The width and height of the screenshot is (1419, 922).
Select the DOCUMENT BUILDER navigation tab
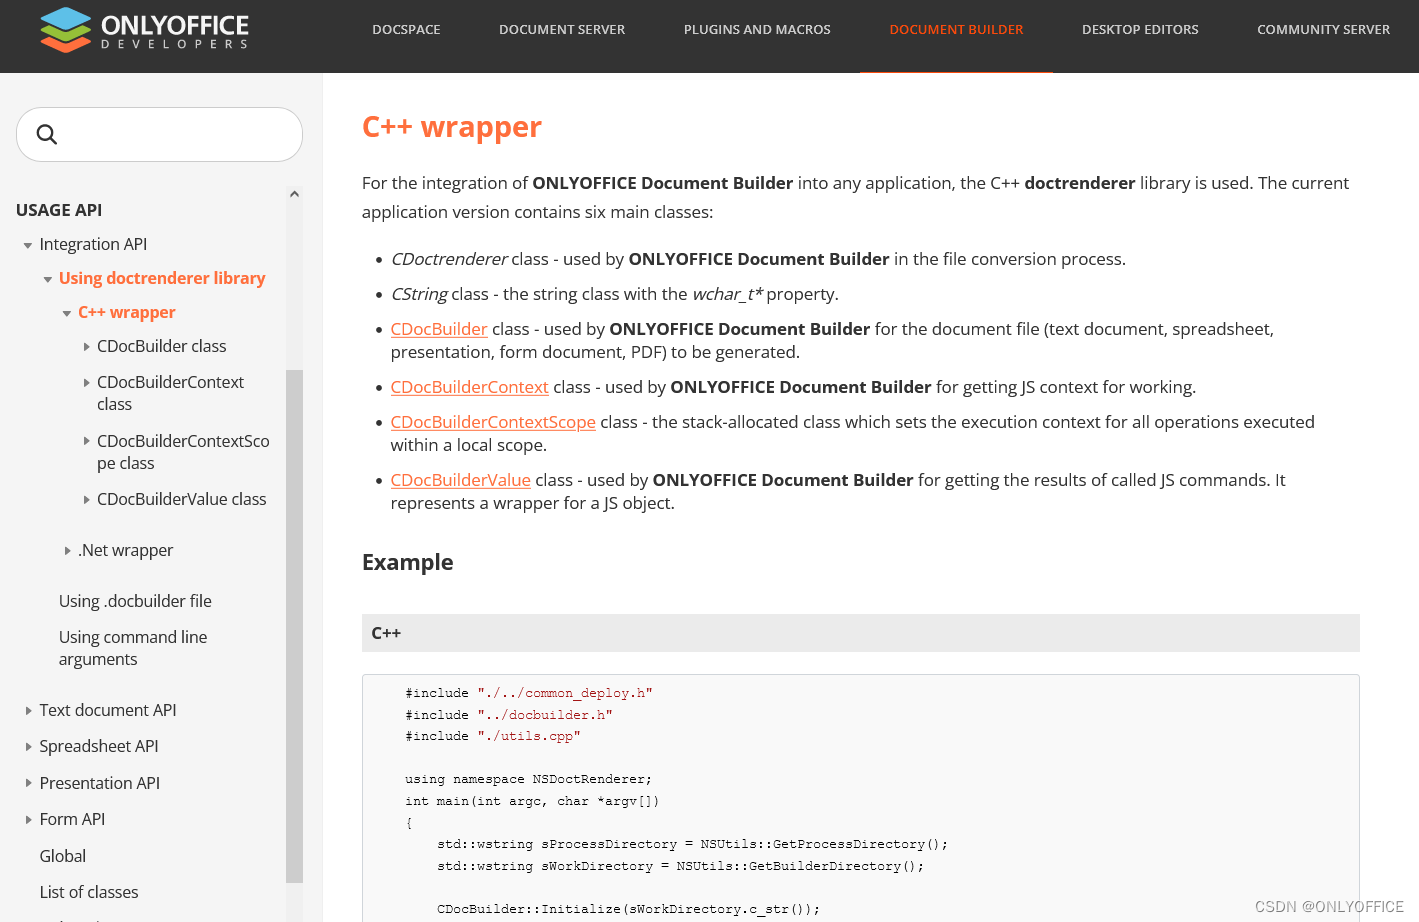(956, 30)
